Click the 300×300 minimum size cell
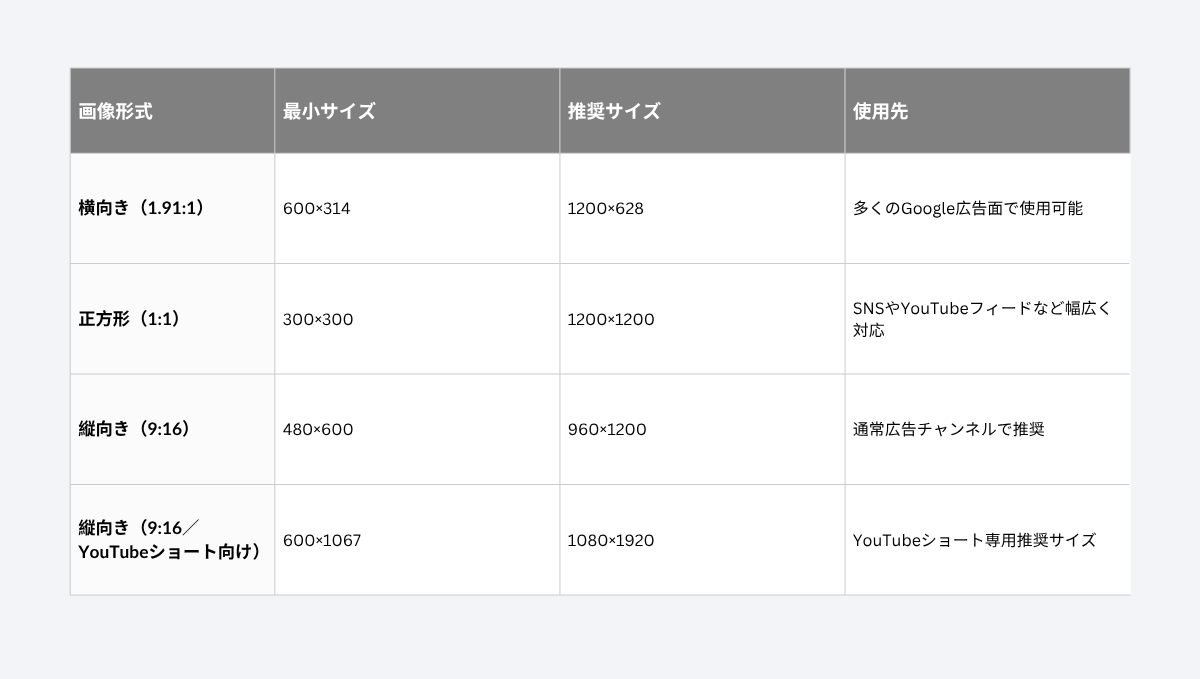 pyautogui.click(x=417, y=319)
